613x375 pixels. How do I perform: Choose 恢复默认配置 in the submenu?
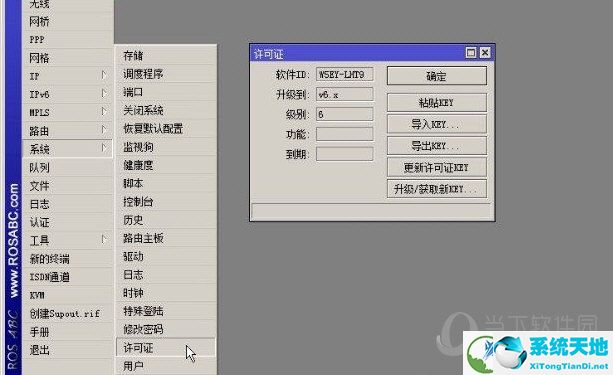[x=166, y=129]
